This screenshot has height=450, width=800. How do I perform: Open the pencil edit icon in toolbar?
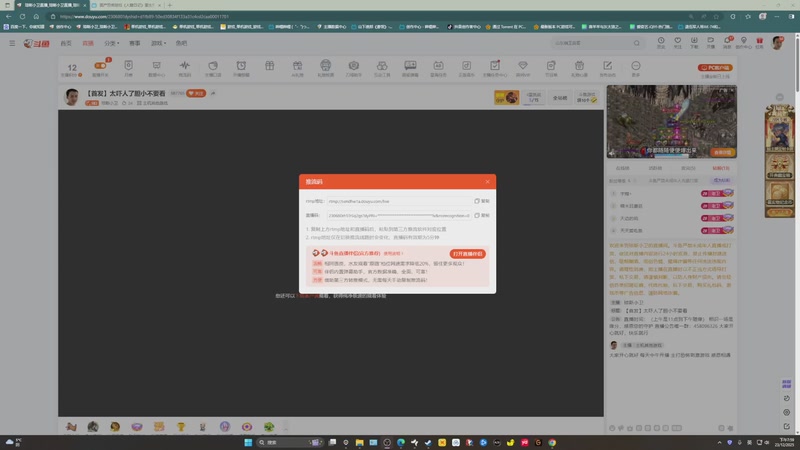608,65
